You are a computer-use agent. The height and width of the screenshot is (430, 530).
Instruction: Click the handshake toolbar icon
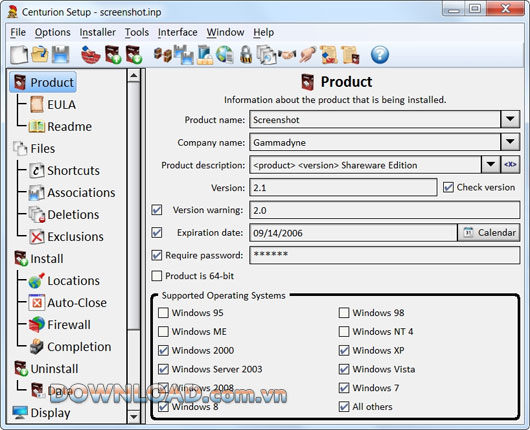point(287,55)
